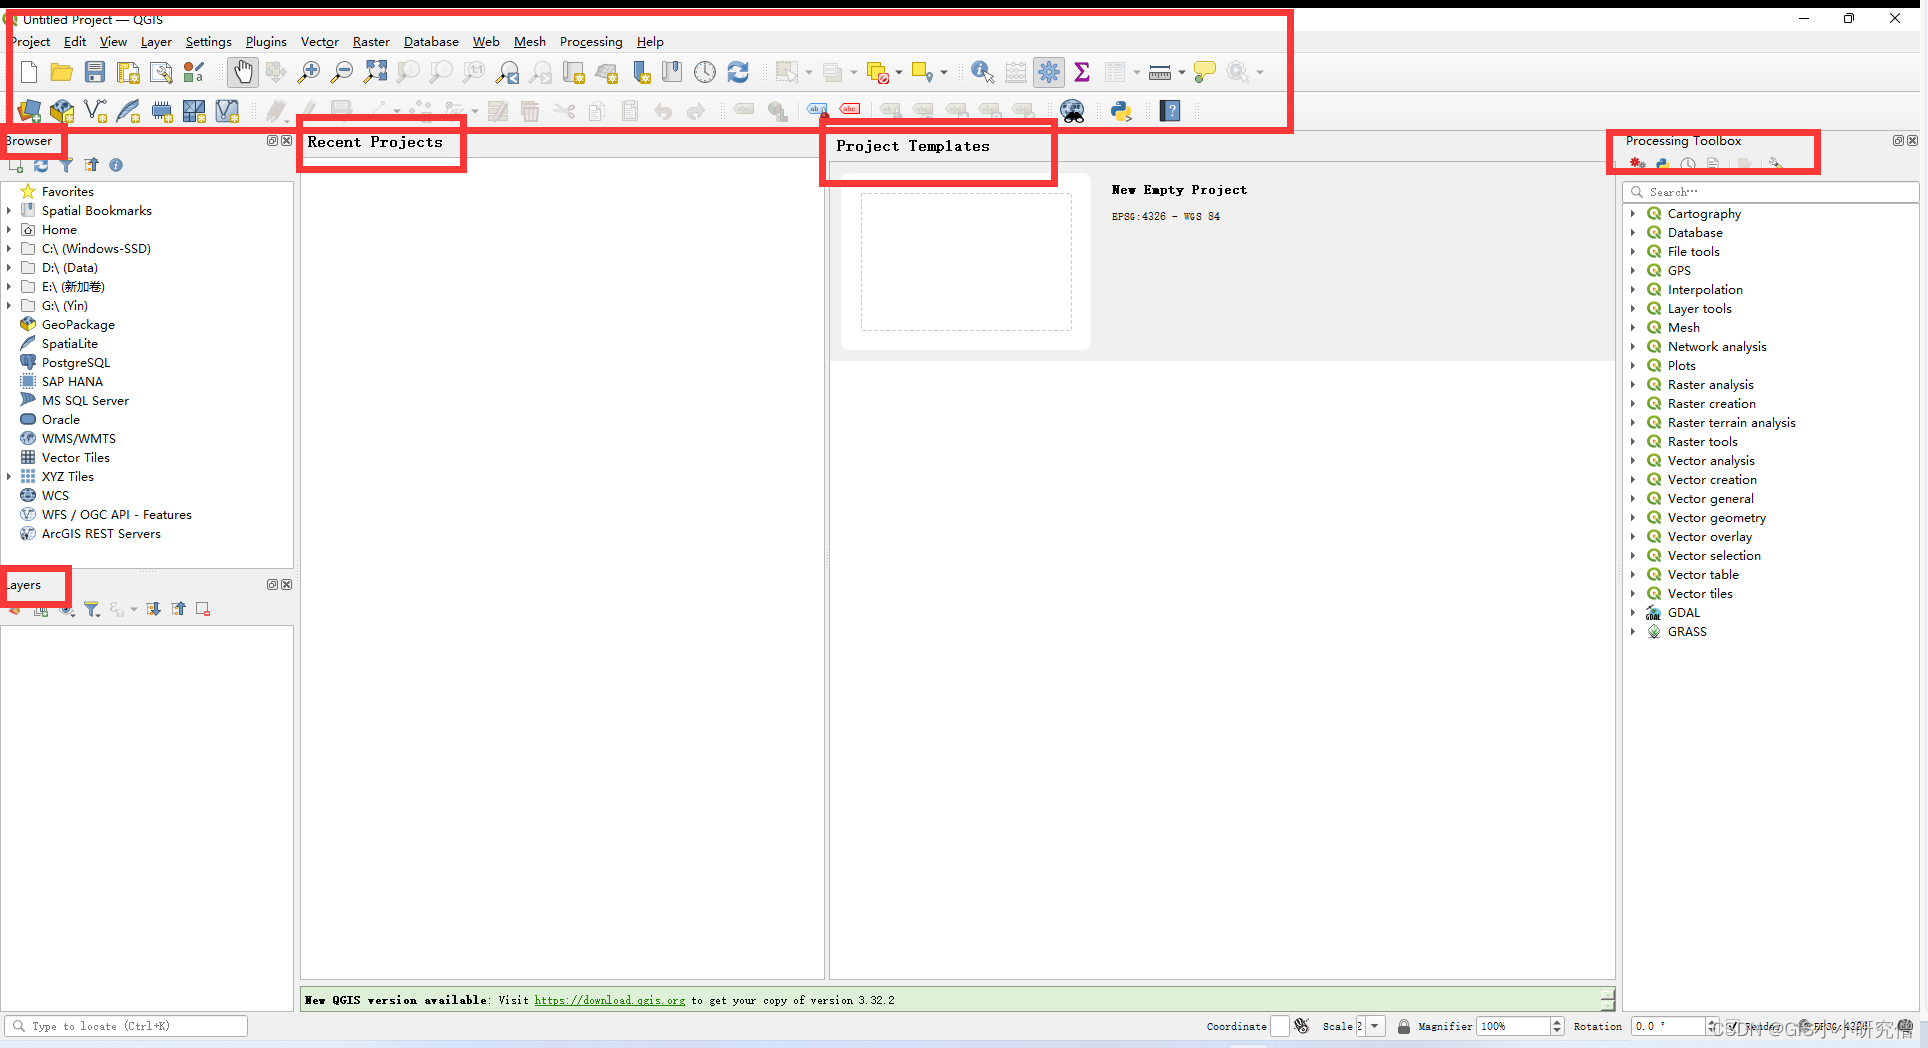Open the Layer menu
The height and width of the screenshot is (1048, 1928).
(x=156, y=42)
